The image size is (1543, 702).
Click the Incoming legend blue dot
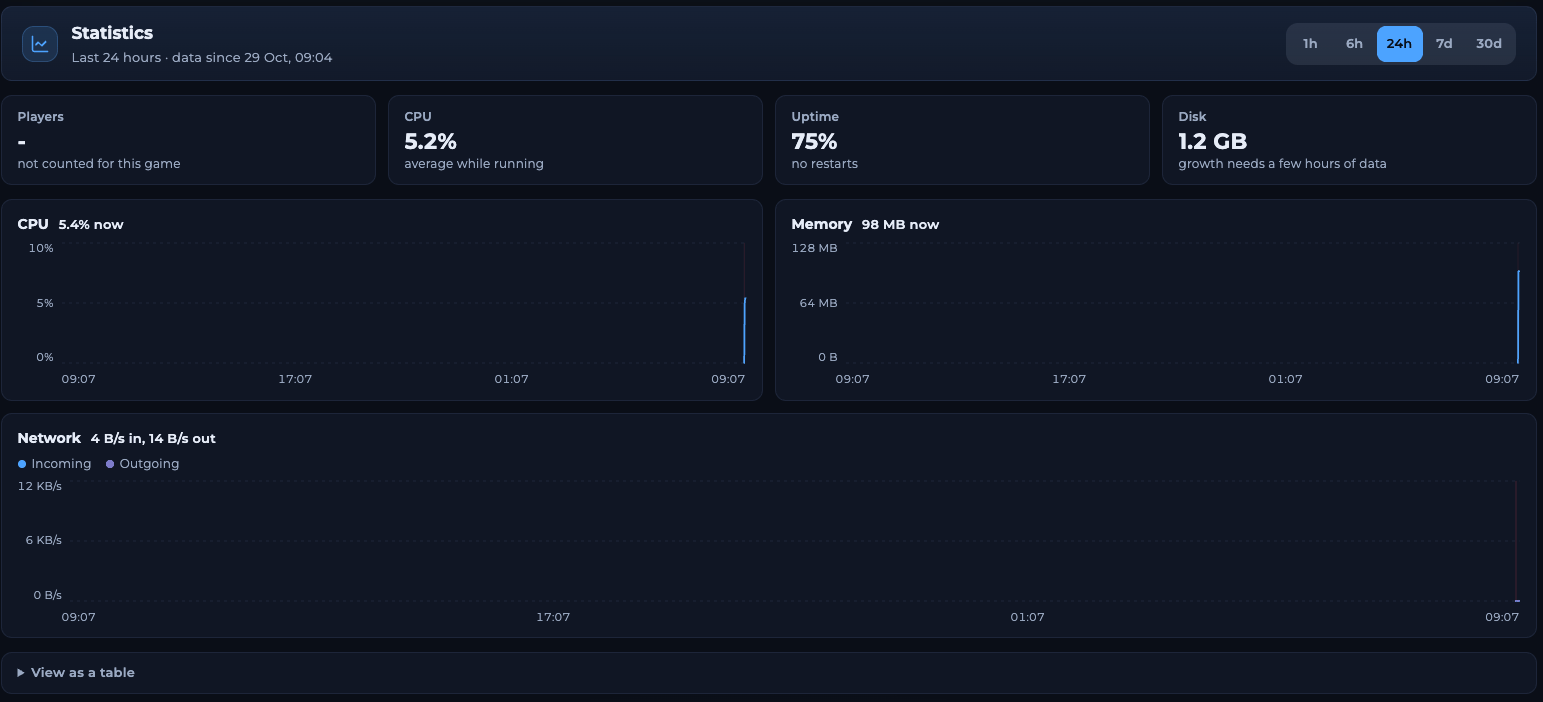pos(22,464)
